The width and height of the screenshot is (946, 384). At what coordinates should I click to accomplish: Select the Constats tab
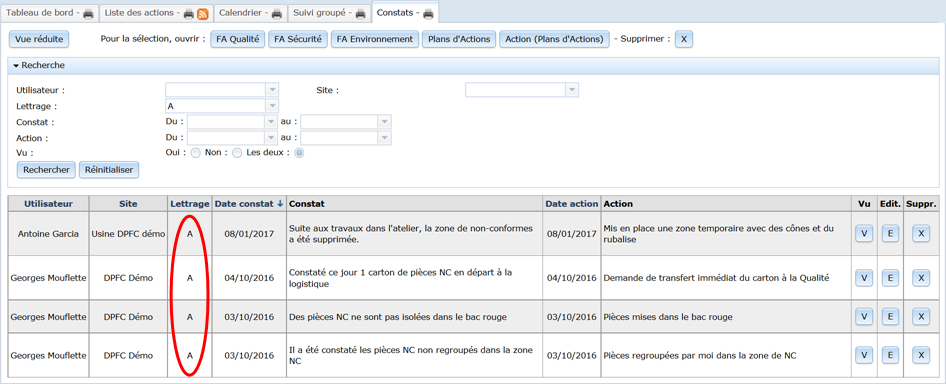pos(405,13)
